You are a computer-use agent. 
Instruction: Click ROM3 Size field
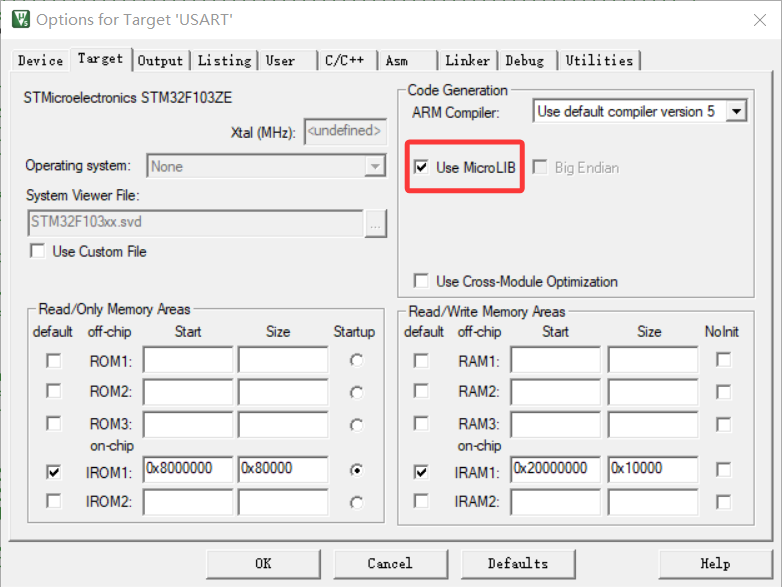(283, 424)
